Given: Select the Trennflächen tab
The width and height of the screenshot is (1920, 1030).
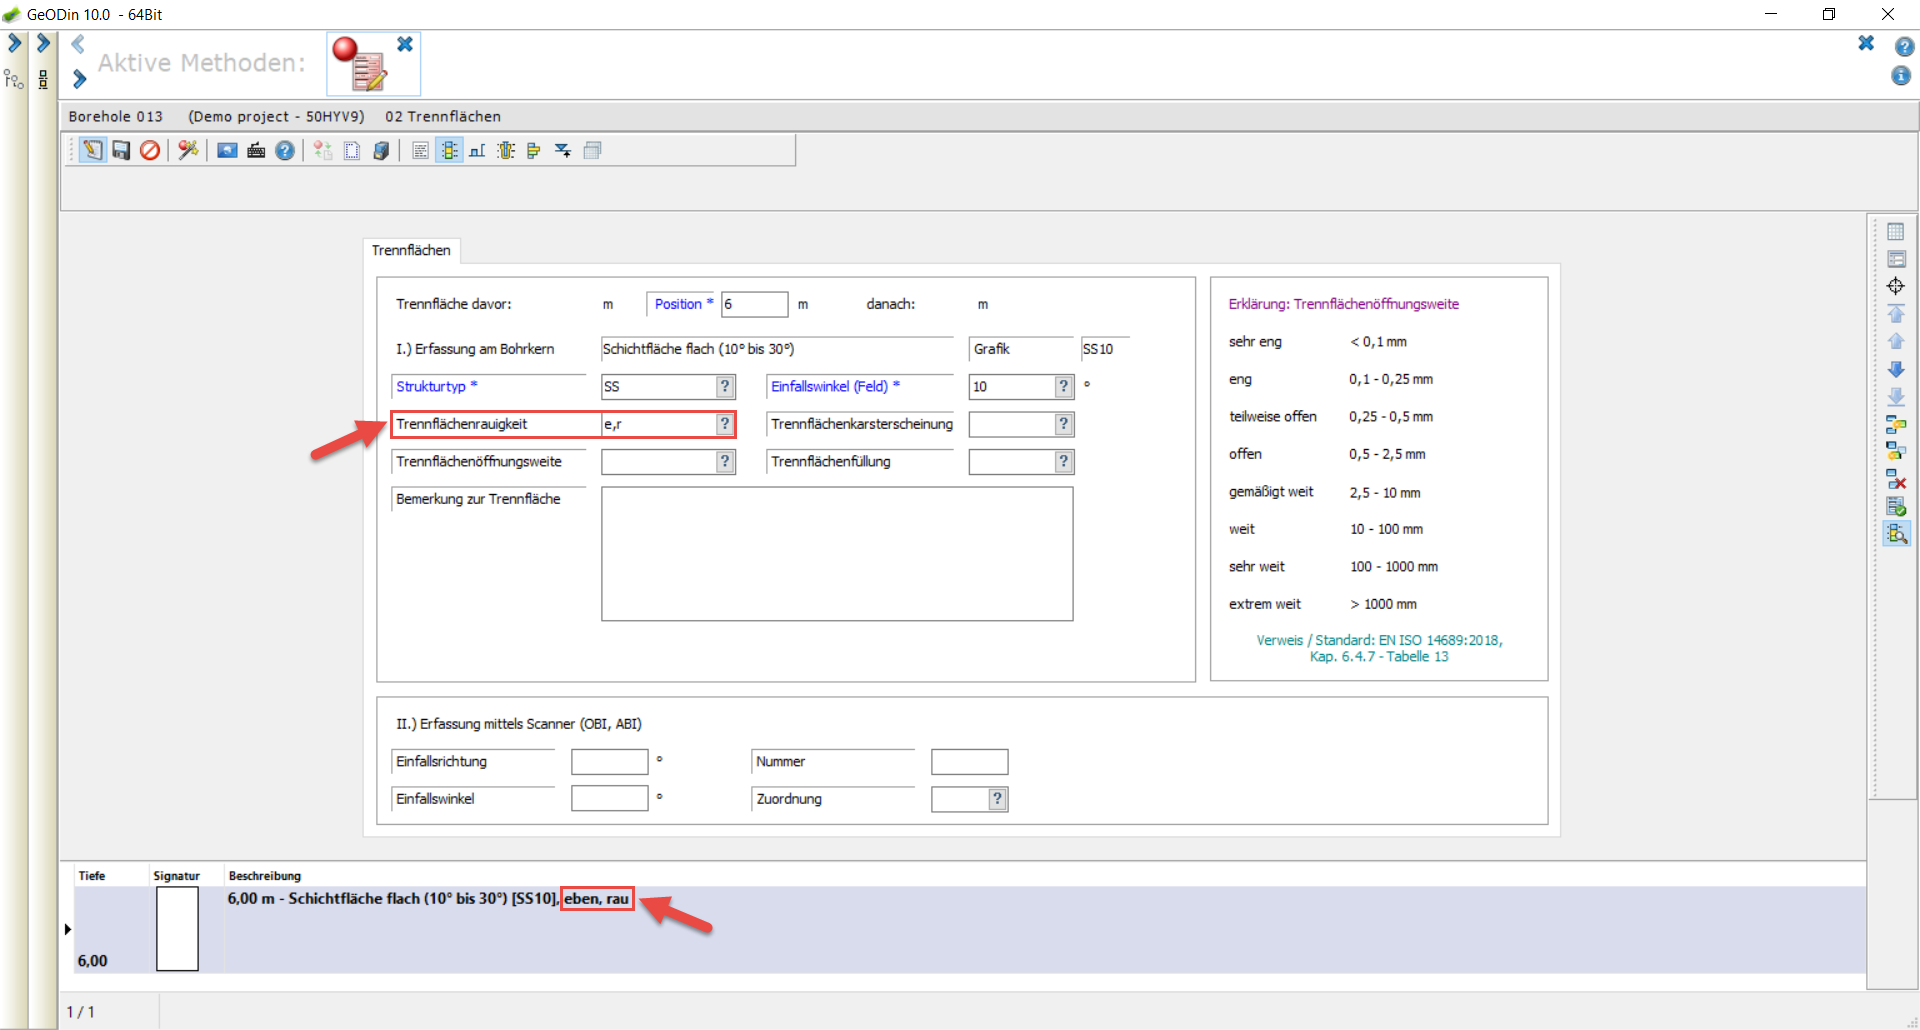Looking at the screenshot, I should 411,250.
